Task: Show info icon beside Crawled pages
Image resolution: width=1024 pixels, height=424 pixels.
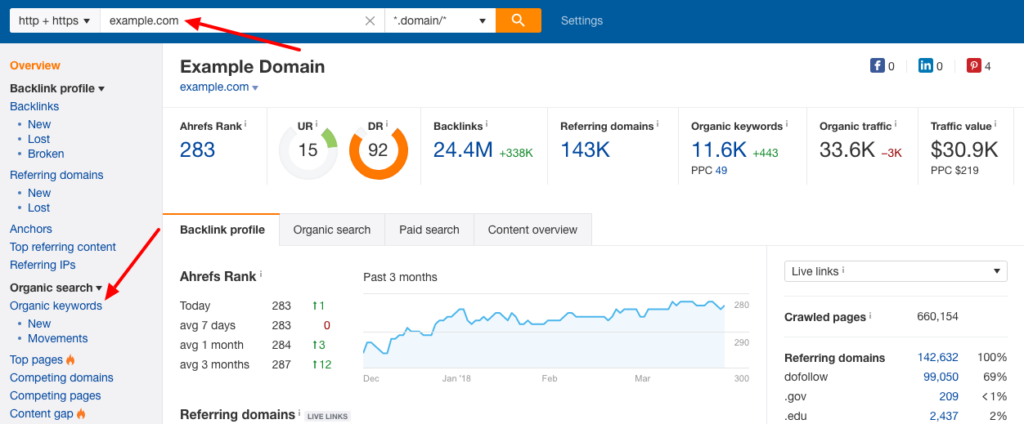Action: [x=871, y=316]
